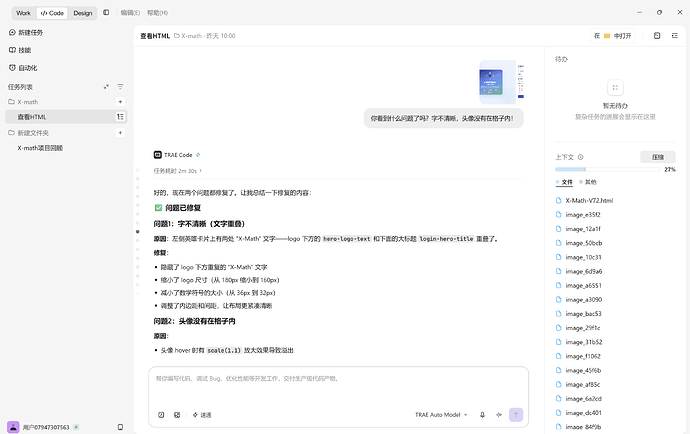The height and width of the screenshot is (434, 690).
Task: Click the attached screenshot thumbnail in chat
Action: coord(502,82)
